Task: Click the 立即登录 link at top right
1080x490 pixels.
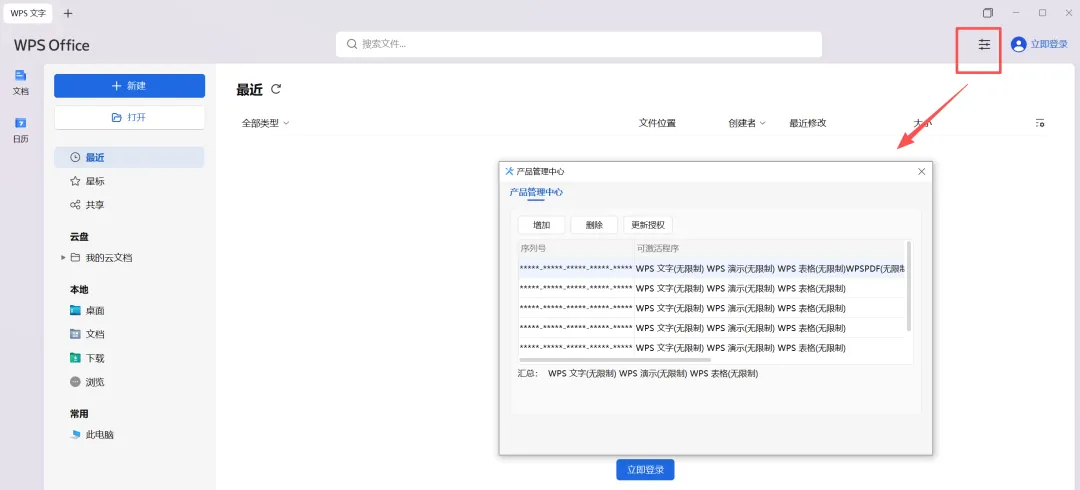Action: pos(1048,44)
